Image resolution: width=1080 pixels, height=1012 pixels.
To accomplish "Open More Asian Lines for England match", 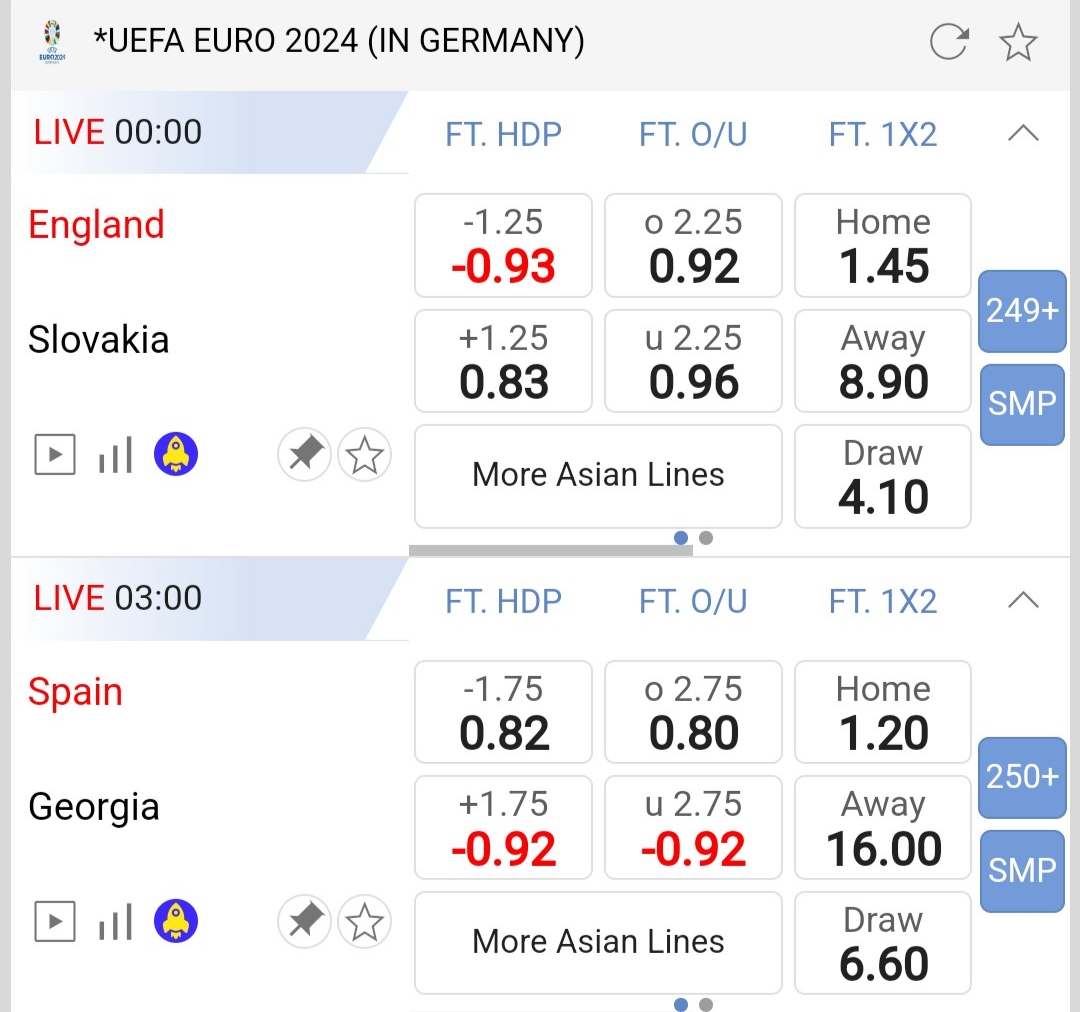I will (x=598, y=474).
